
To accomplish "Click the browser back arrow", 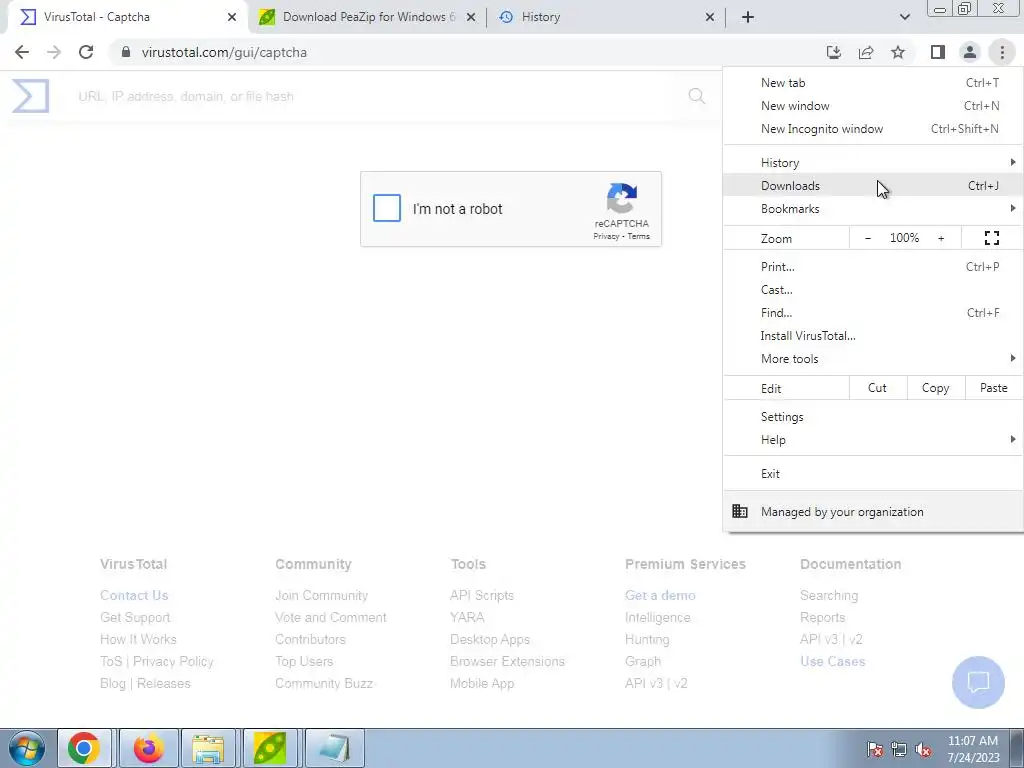I will point(22,52).
